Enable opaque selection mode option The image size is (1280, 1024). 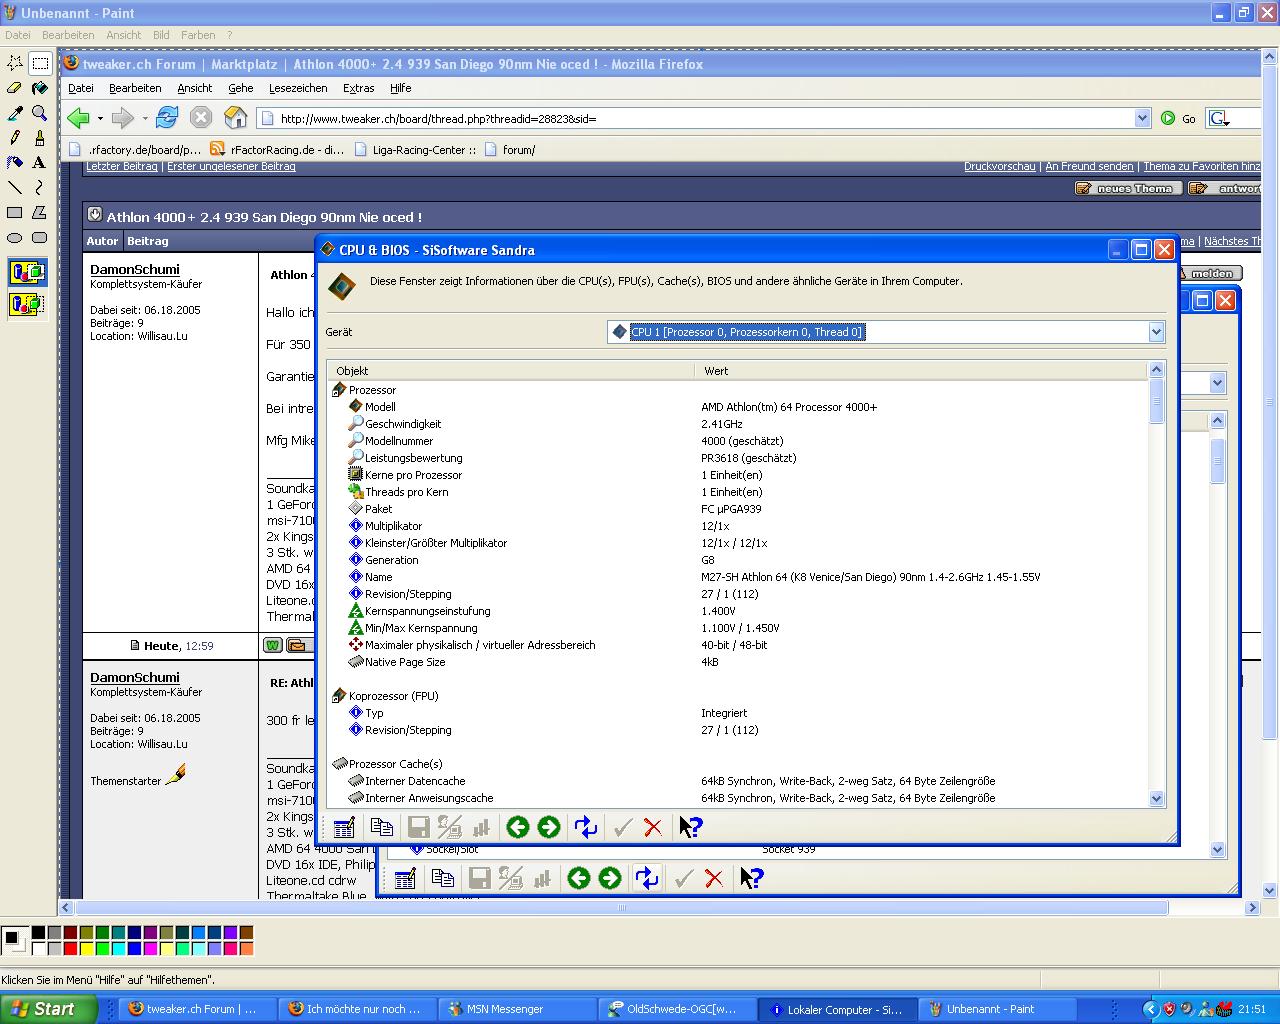pyautogui.click(x=27, y=272)
